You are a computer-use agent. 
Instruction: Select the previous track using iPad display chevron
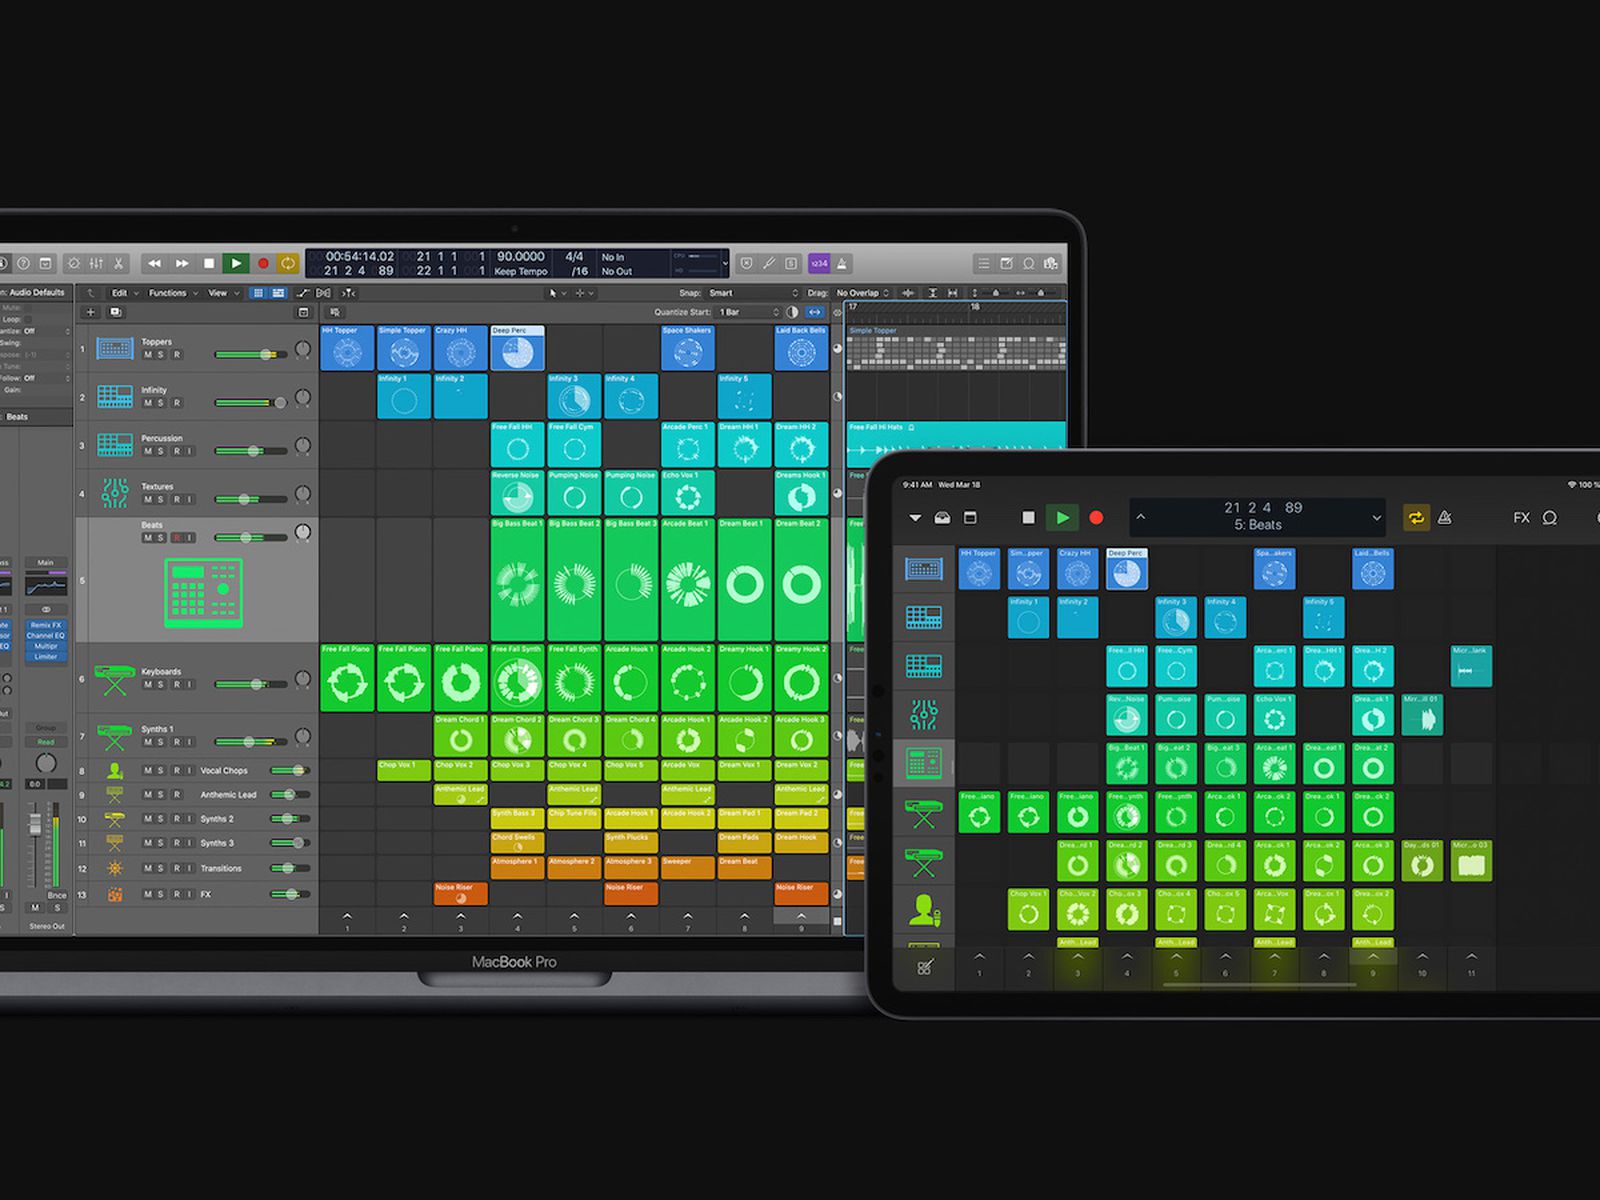(x=1141, y=518)
